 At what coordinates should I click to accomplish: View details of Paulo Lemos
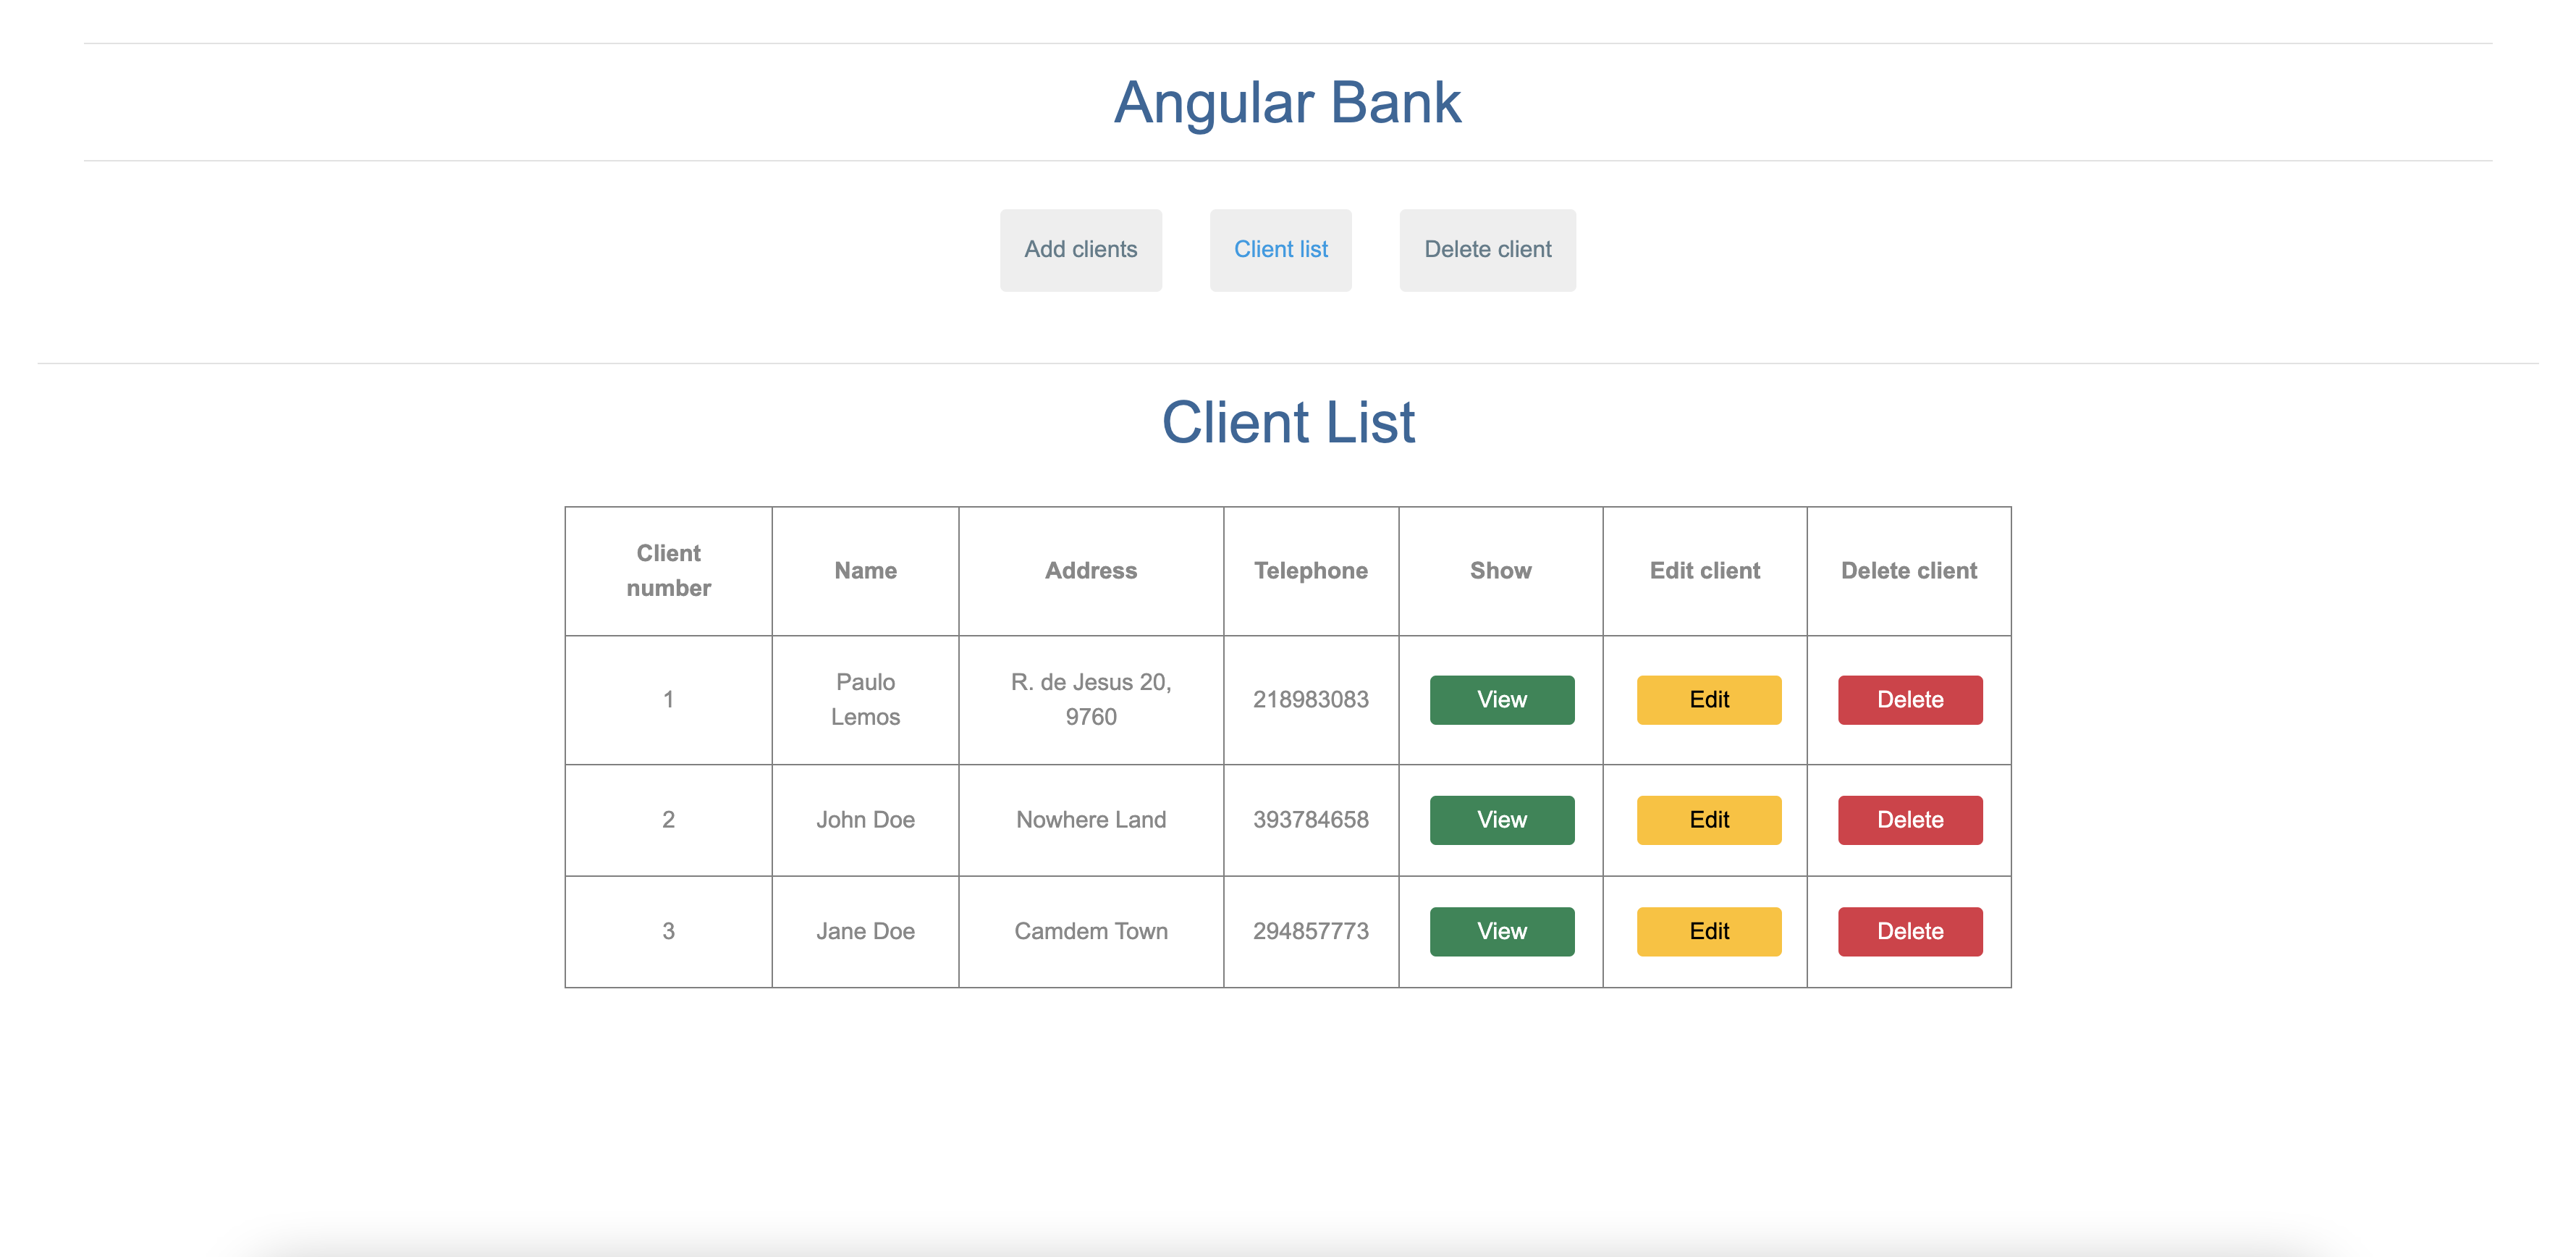click(x=1501, y=699)
